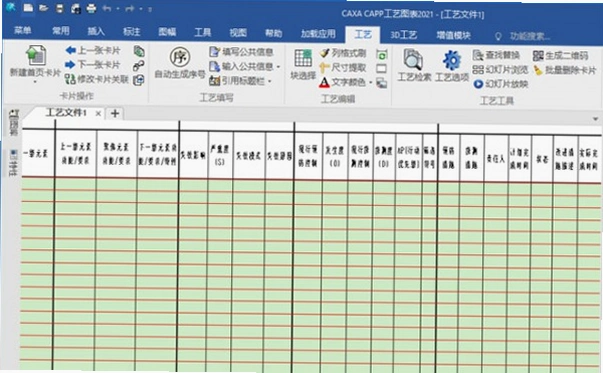The height and width of the screenshot is (373, 603).
Task: Click the 自动生成序号 icon
Action: pyautogui.click(x=180, y=57)
